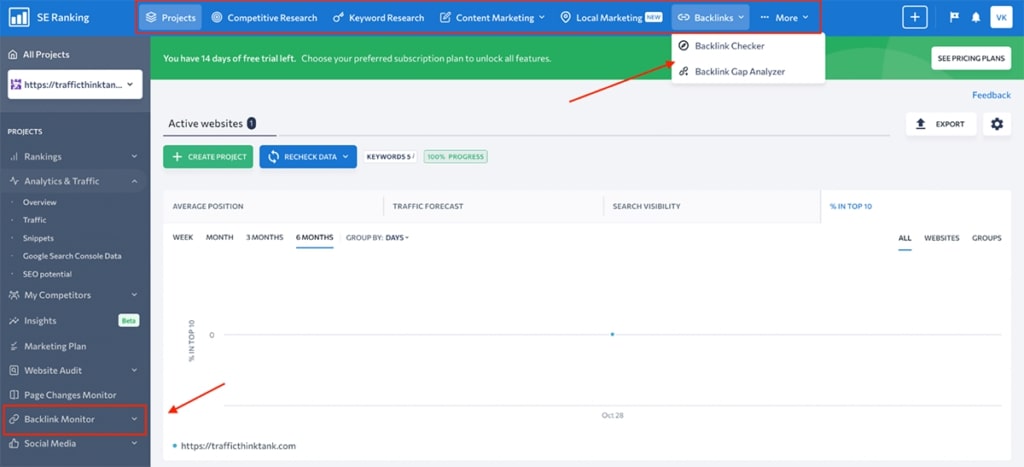Select the Average Position metric tab
The width and height of the screenshot is (1024, 467).
pos(273,206)
